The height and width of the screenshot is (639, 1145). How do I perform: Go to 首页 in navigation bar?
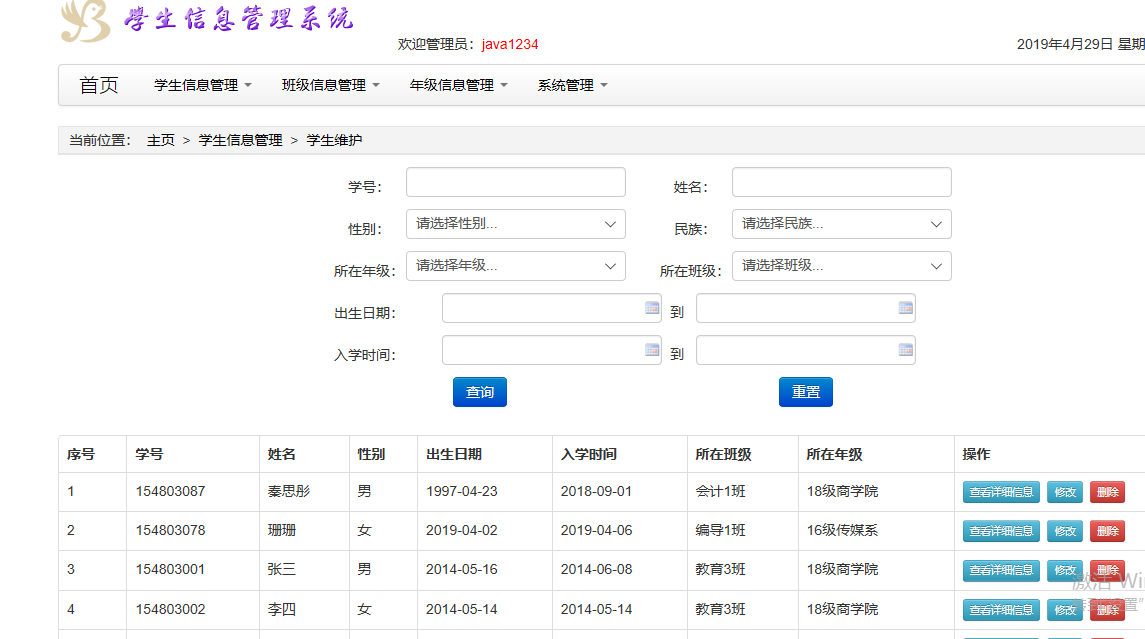point(99,85)
